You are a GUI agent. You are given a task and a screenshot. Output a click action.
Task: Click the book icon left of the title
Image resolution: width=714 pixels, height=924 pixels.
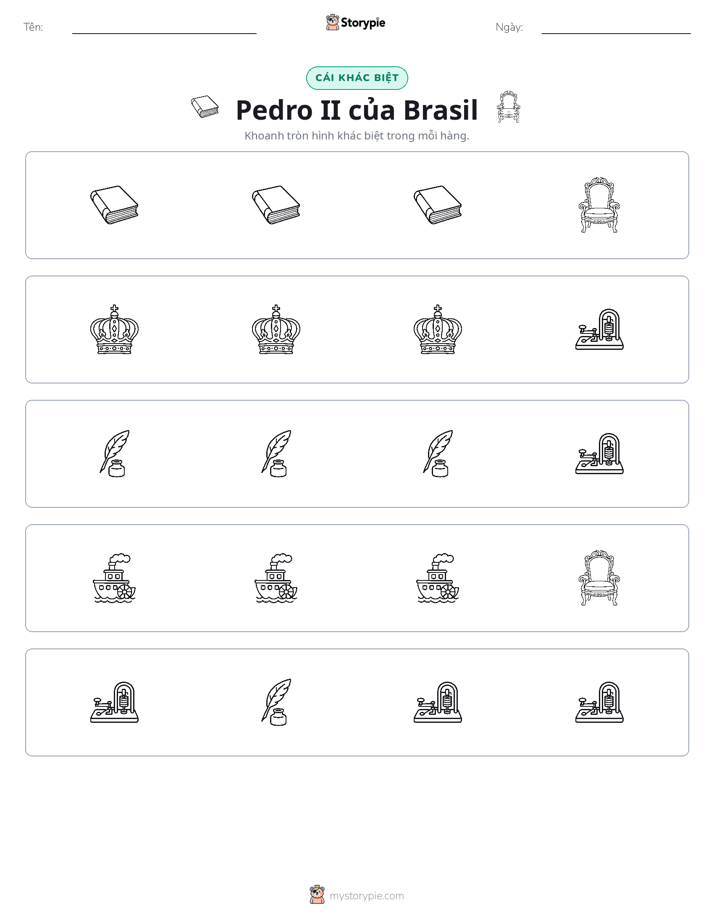coord(205,107)
